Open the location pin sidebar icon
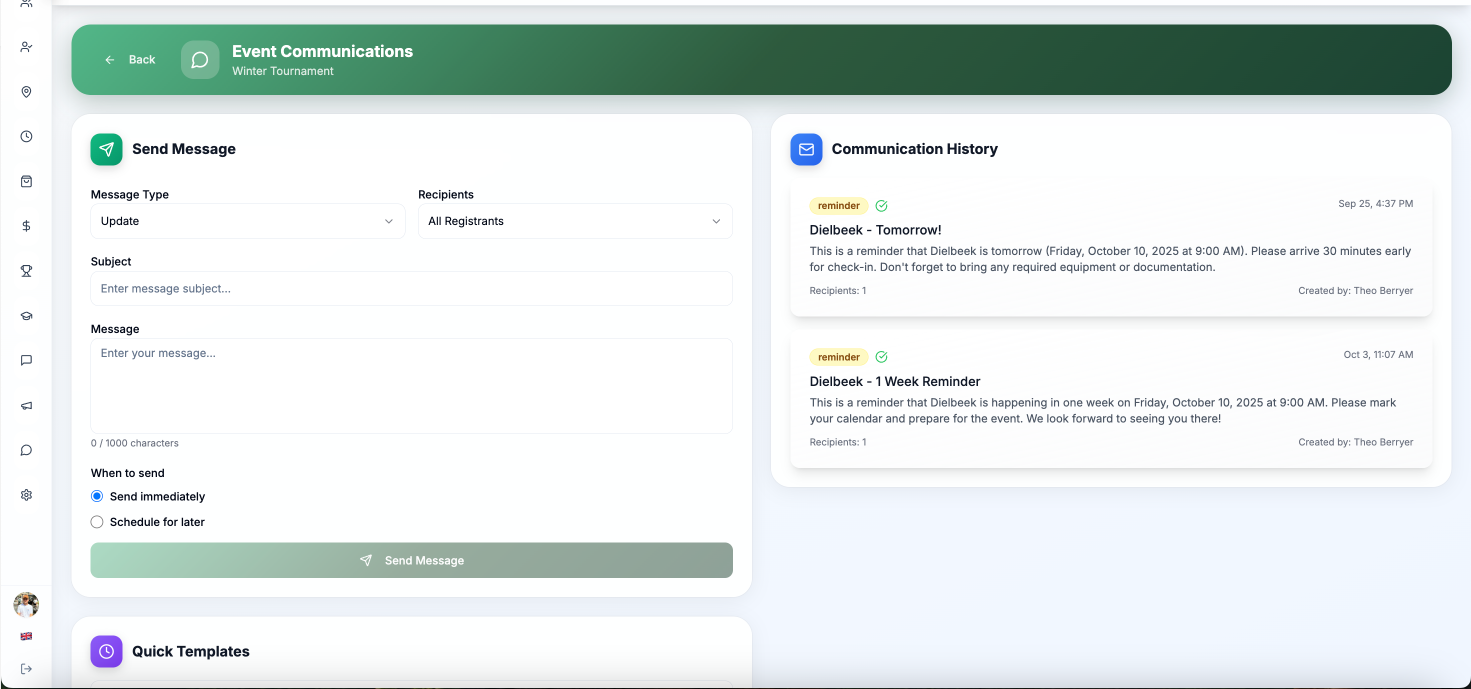The image size is (1471, 689). [26, 92]
